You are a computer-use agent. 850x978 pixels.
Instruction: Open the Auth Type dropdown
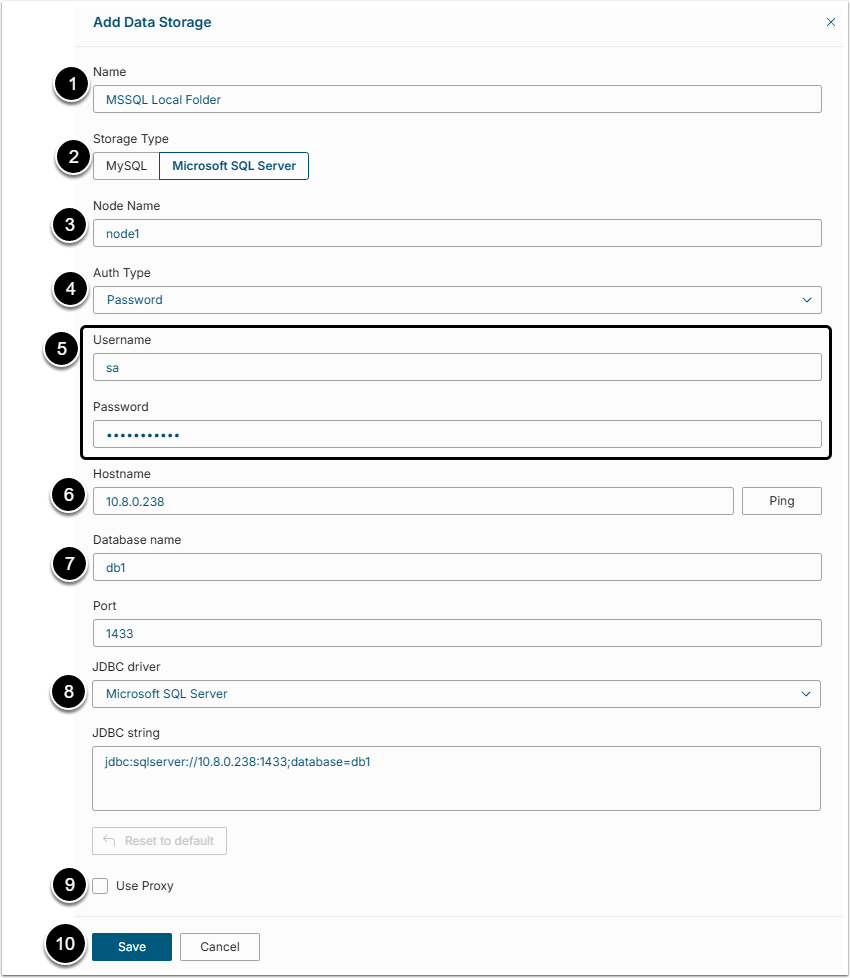click(456, 300)
